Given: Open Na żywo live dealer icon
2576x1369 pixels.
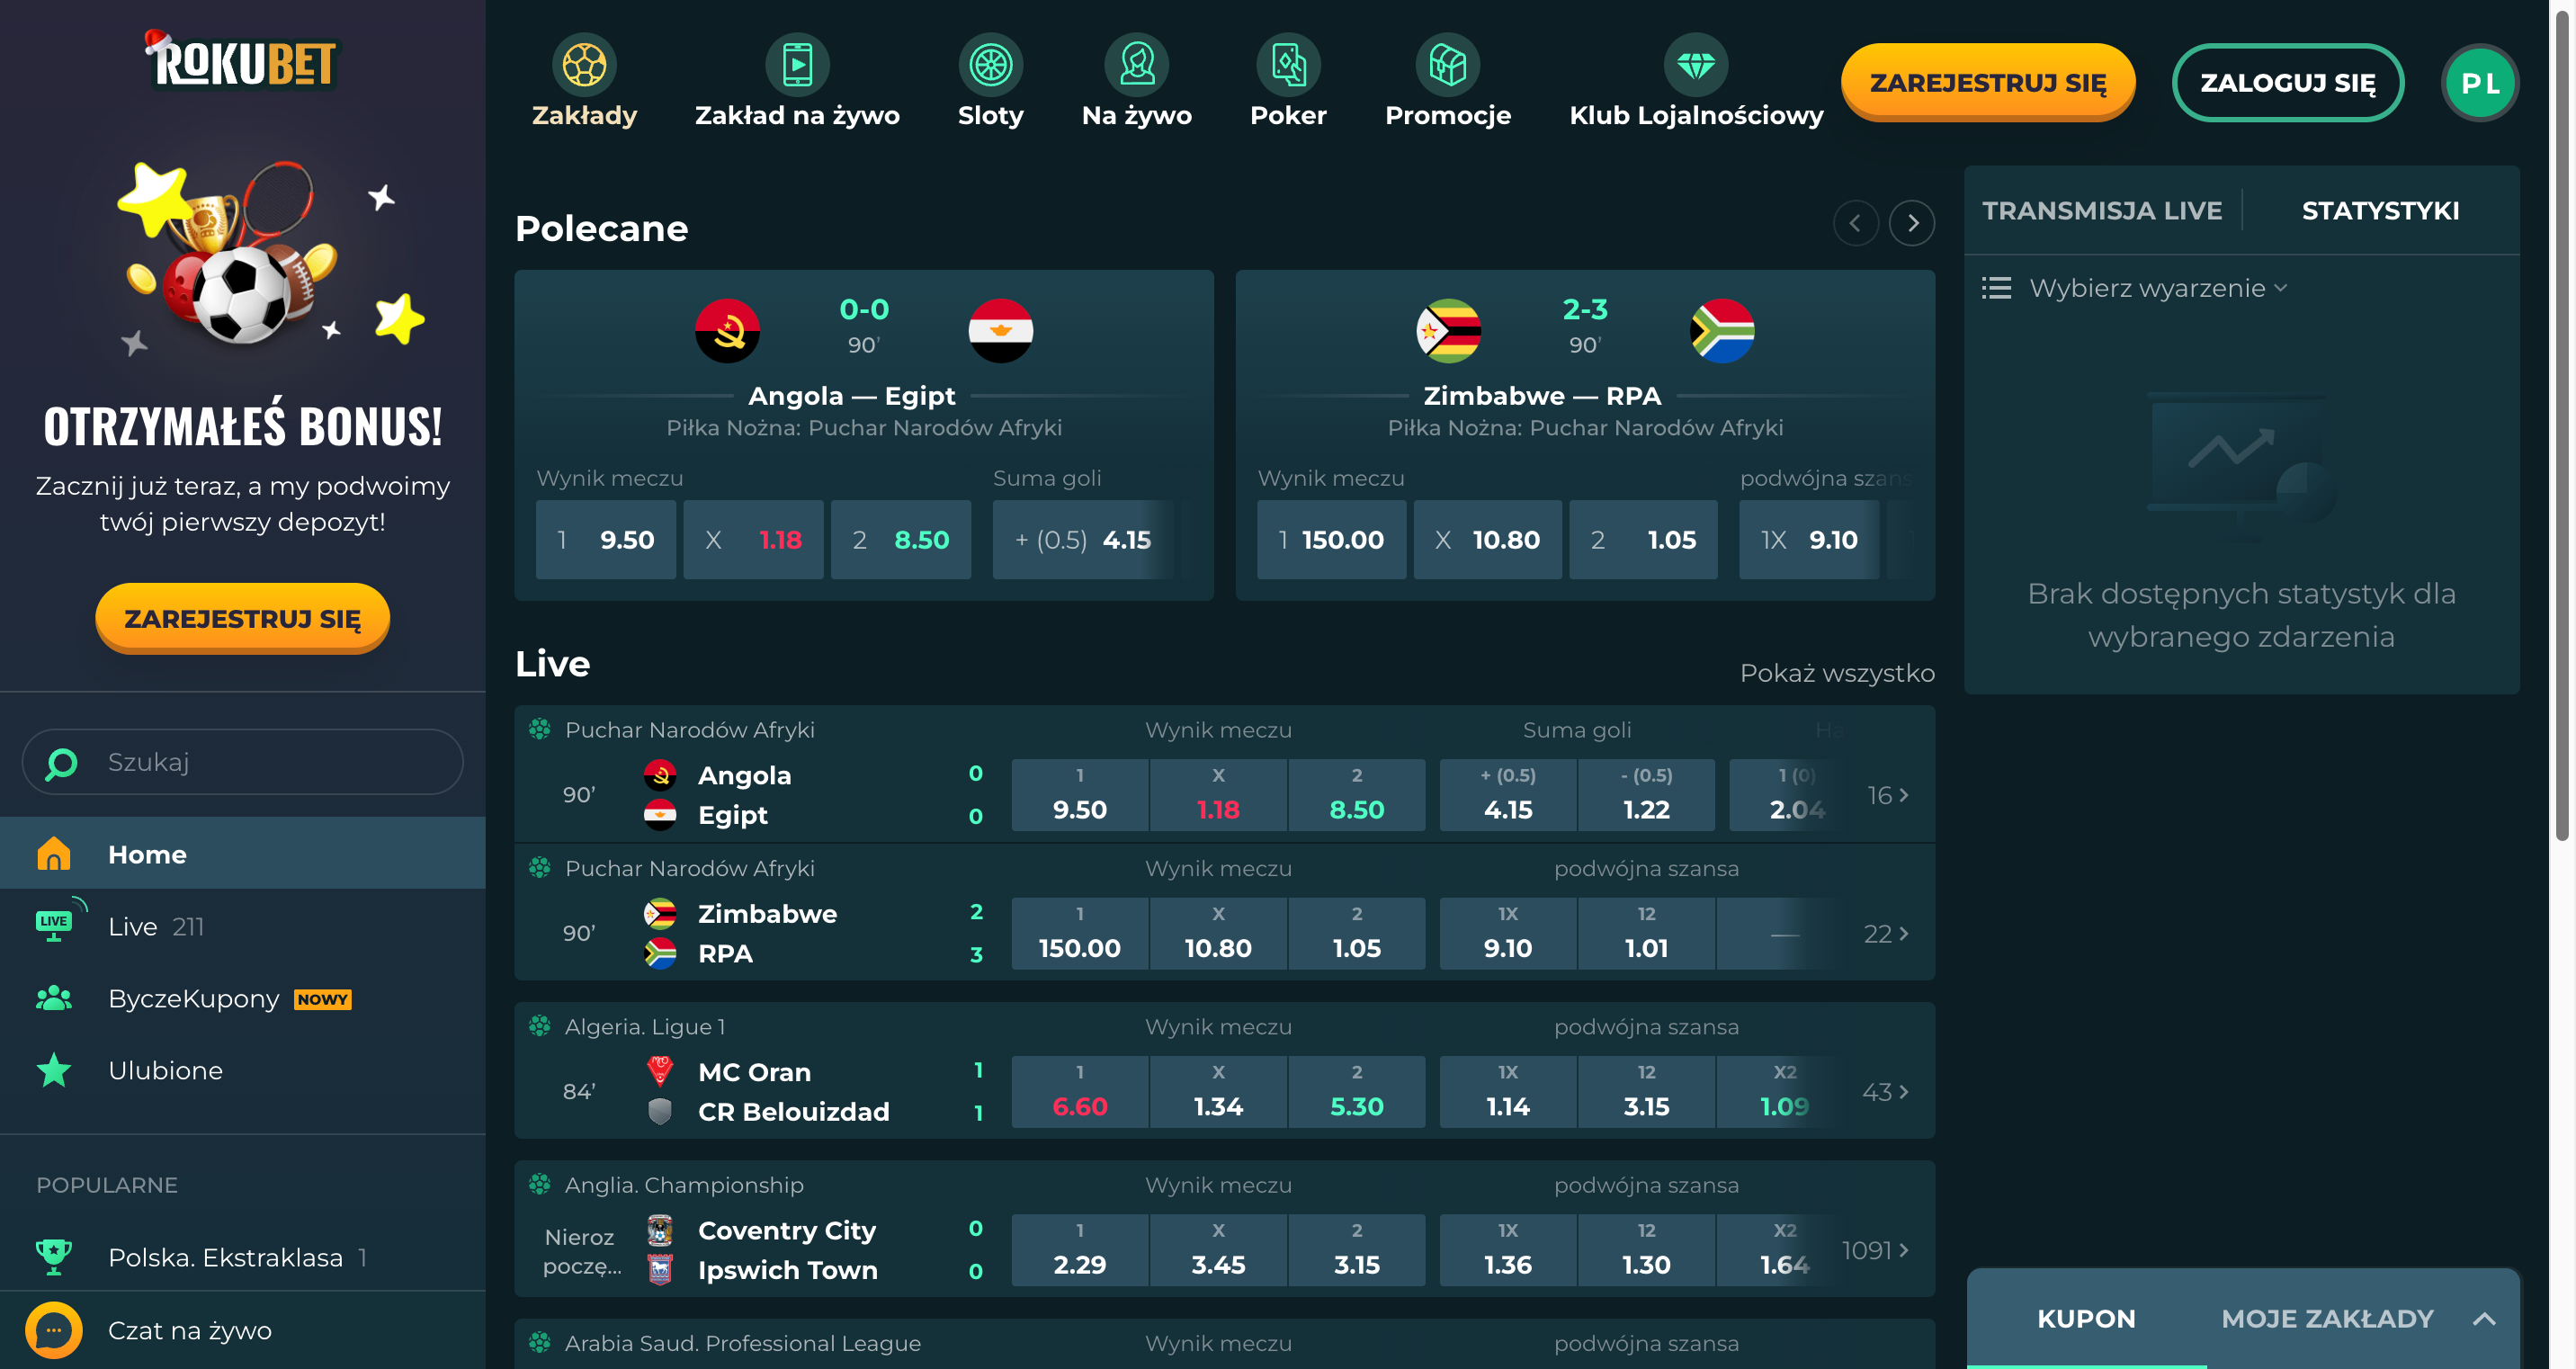Looking at the screenshot, I should [x=1136, y=66].
